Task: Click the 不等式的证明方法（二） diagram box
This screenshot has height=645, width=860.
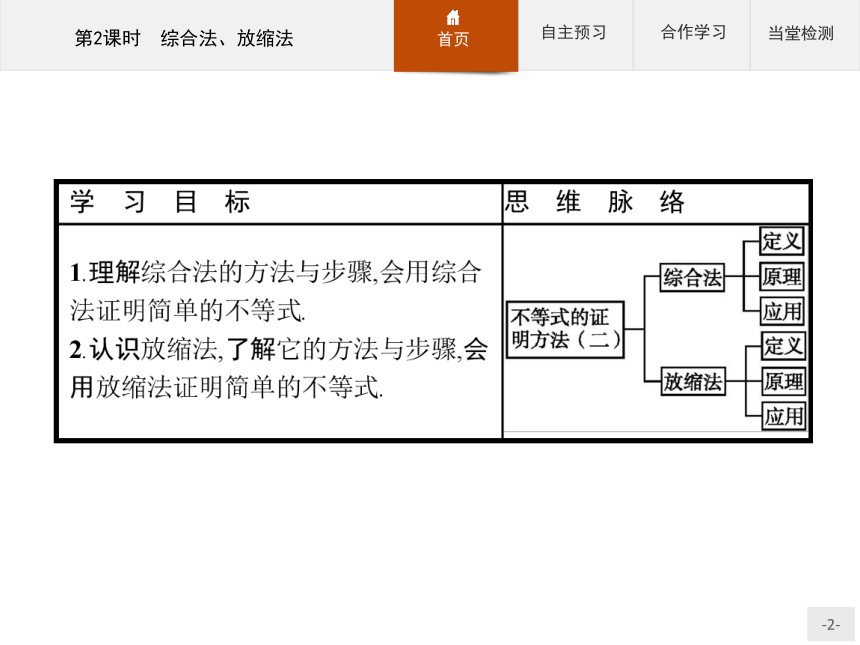Action: 565,329
